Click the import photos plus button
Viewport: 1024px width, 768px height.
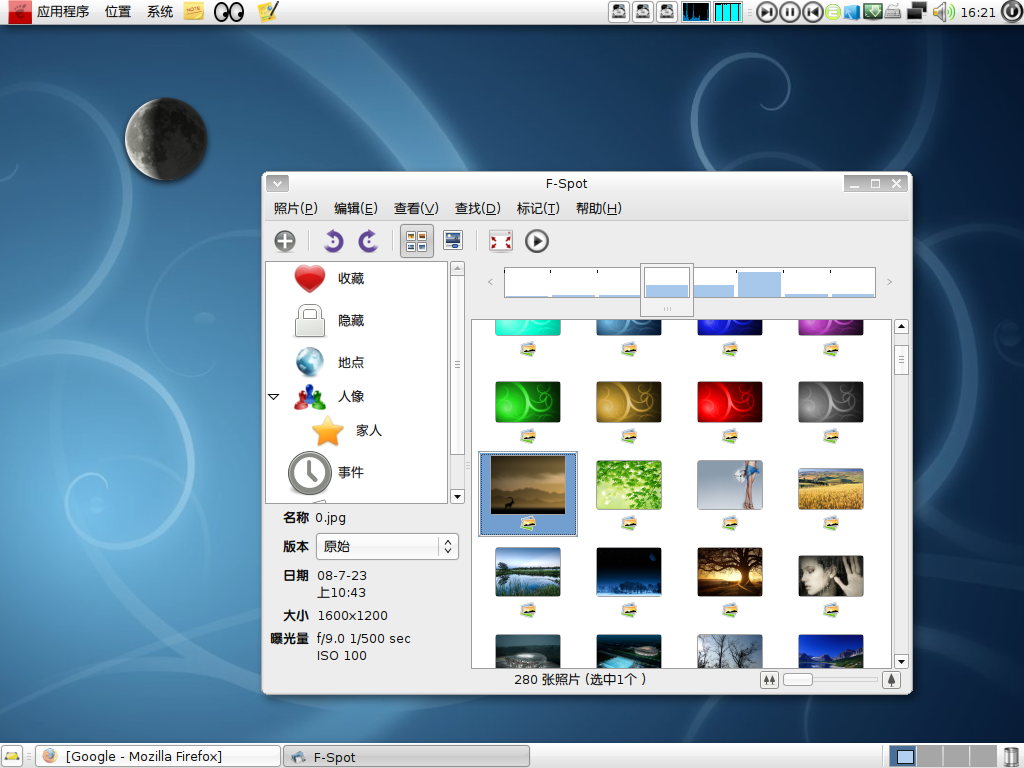coord(285,241)
